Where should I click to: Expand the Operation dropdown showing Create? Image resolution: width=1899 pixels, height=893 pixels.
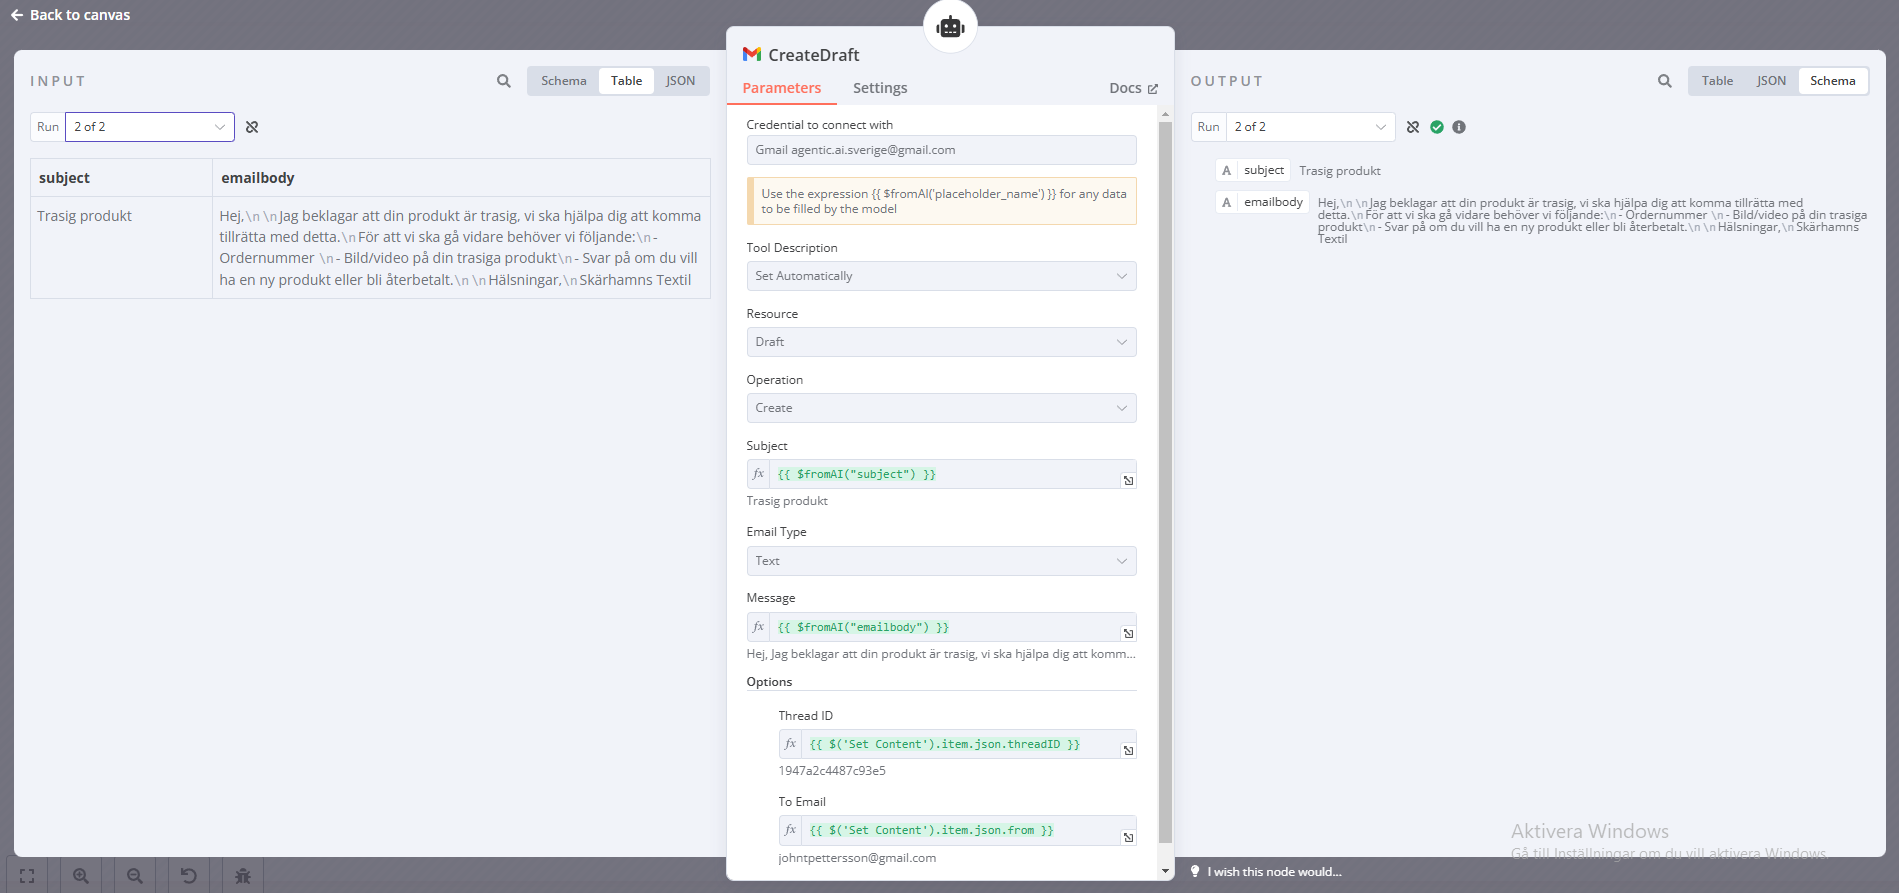(941, 408)
